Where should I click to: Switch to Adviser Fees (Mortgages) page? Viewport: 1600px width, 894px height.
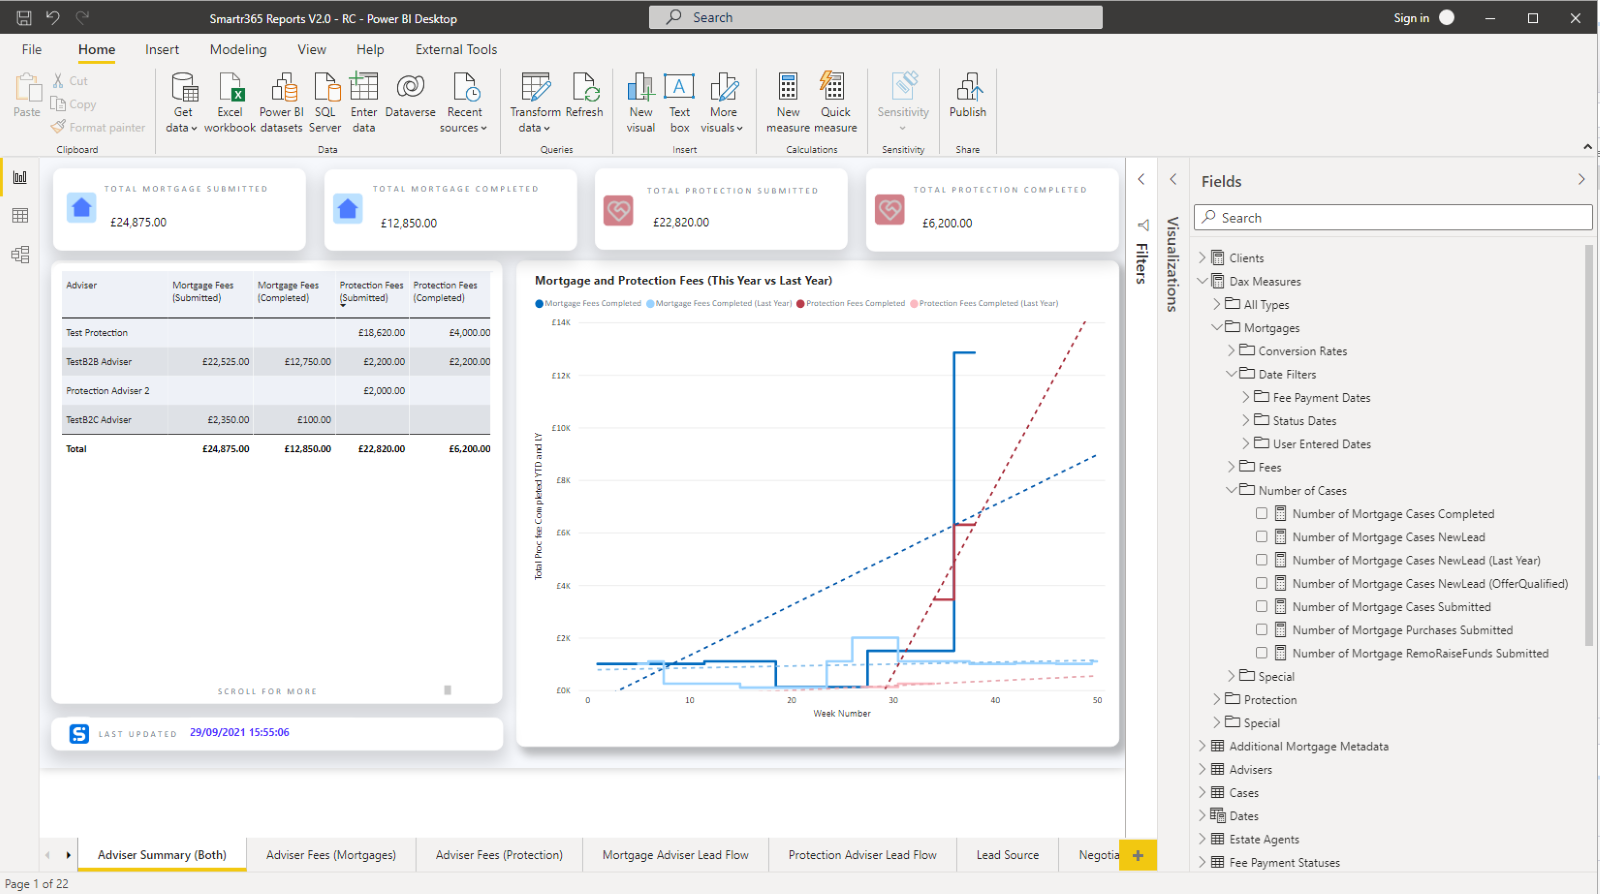click(x=331, y=855)
